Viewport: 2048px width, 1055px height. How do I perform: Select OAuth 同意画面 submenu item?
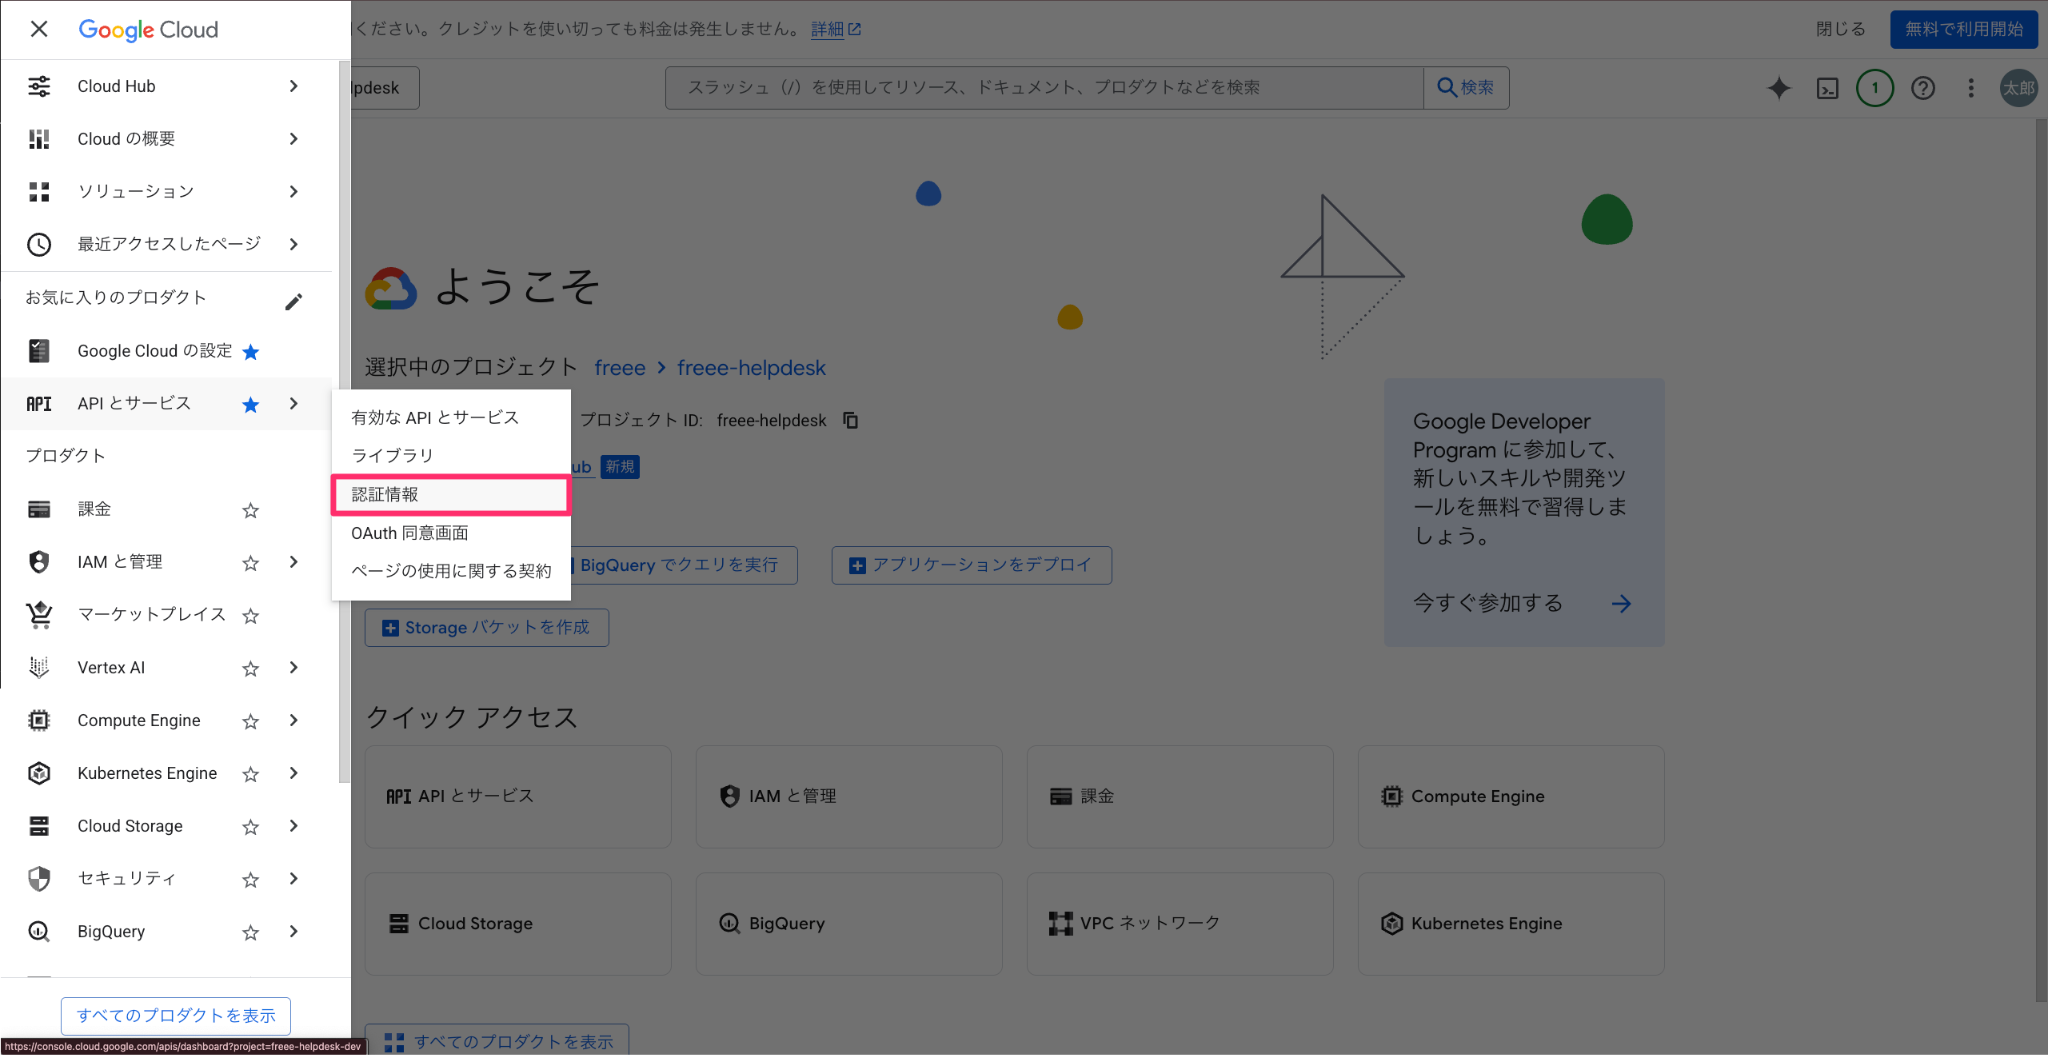tap(451, 533)
